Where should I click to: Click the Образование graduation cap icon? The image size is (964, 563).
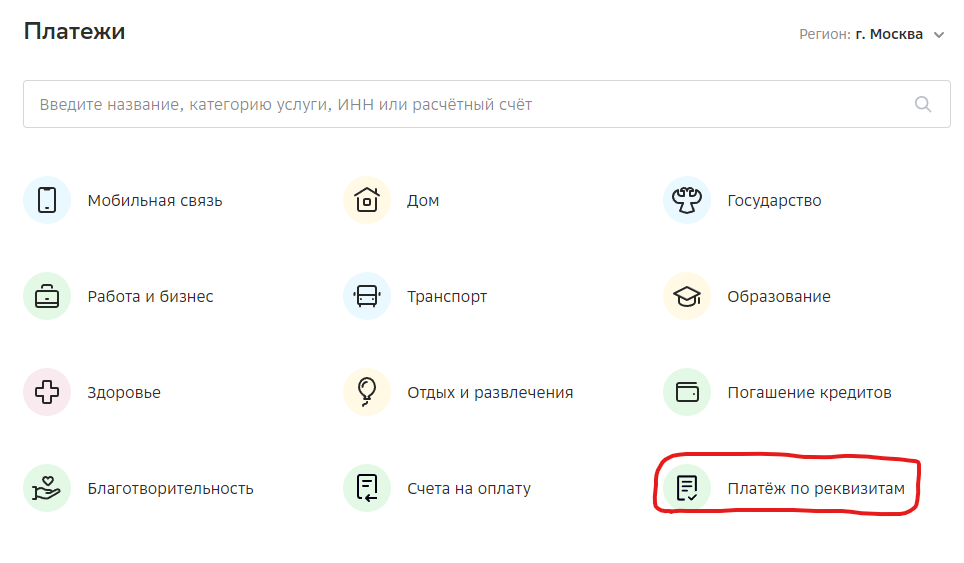click(687, 296)
